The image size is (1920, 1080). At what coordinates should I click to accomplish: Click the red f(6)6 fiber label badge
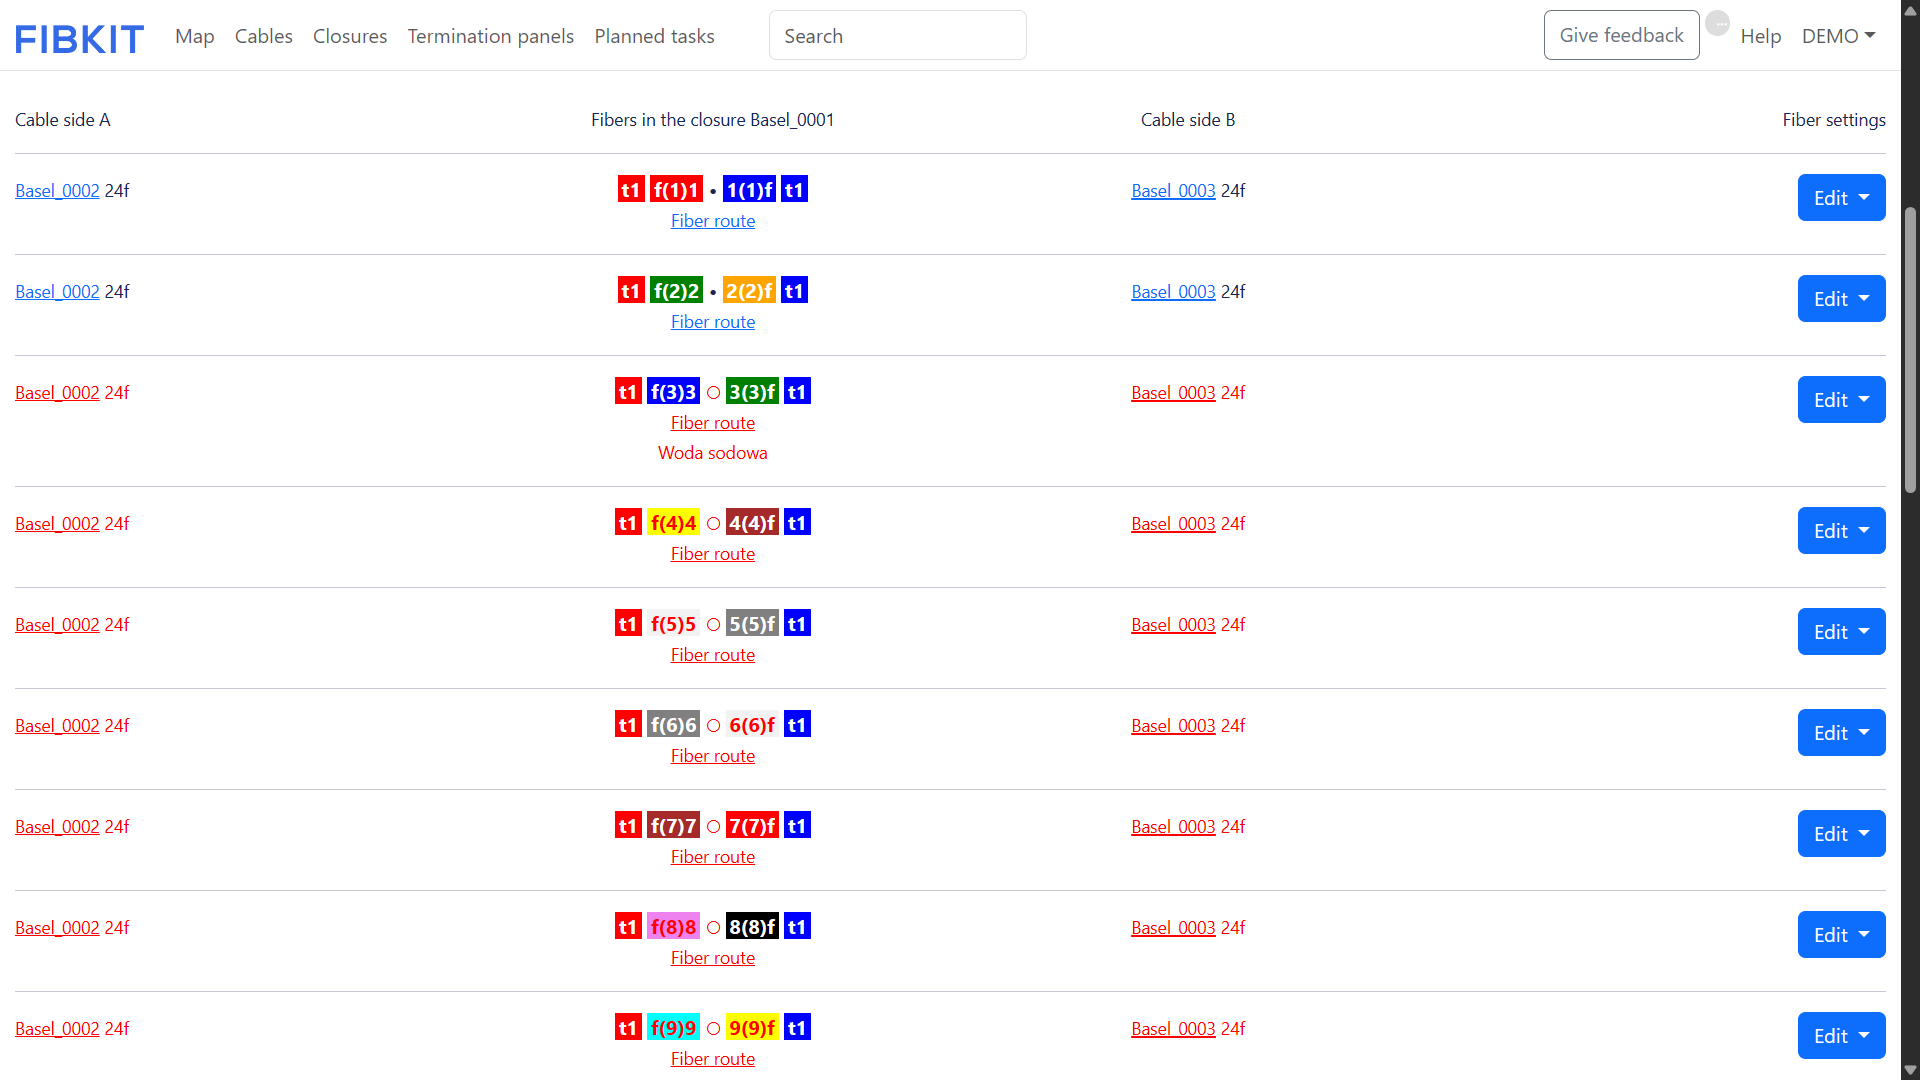click(673, 724)
